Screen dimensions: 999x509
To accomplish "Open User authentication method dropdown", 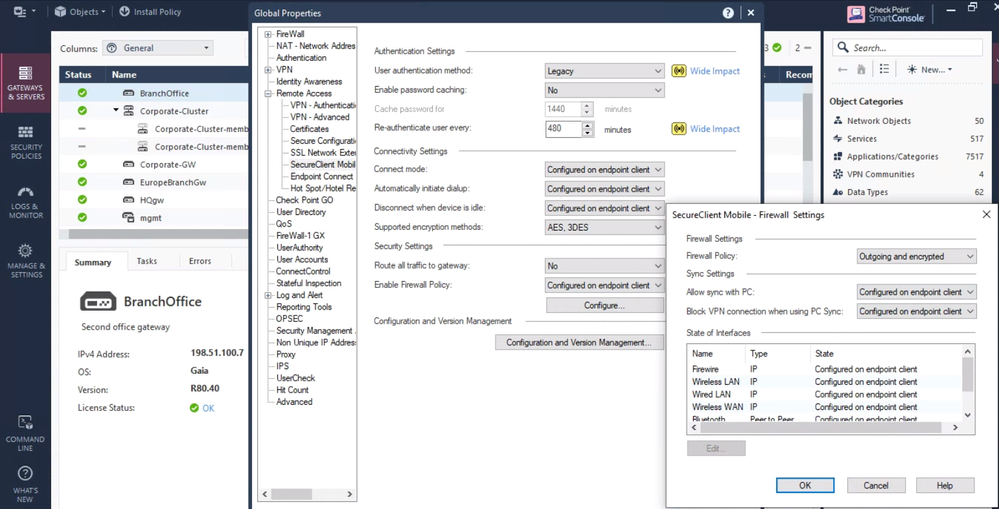I will click(x=605, y=71).
